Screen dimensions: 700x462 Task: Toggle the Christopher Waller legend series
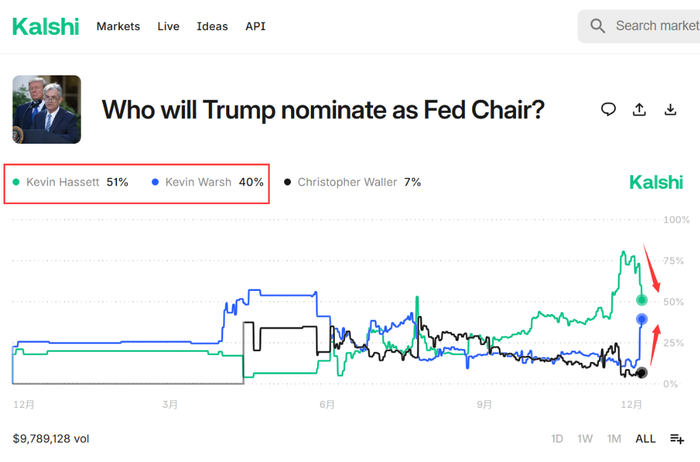pyautogui.click(x=352, y=182)
